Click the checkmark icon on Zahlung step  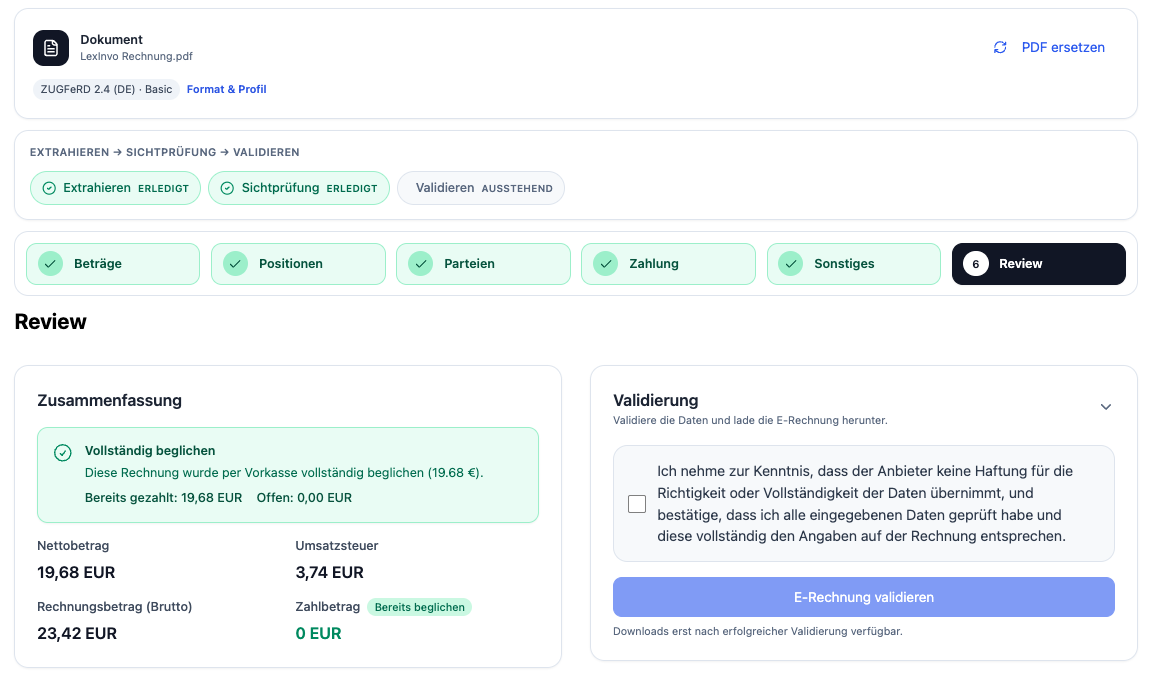click(605, 264)
